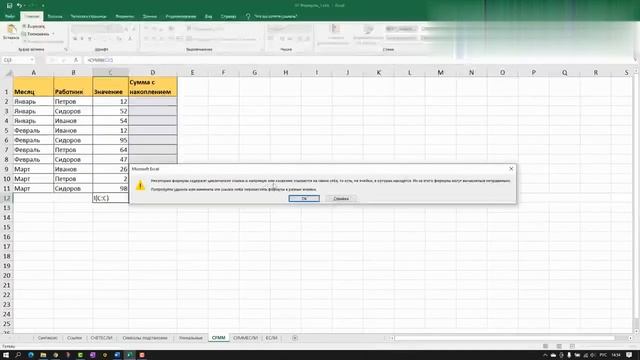Select column D header
The width and height of the screenshot is (640, 360).
click(x=153, y=72)
